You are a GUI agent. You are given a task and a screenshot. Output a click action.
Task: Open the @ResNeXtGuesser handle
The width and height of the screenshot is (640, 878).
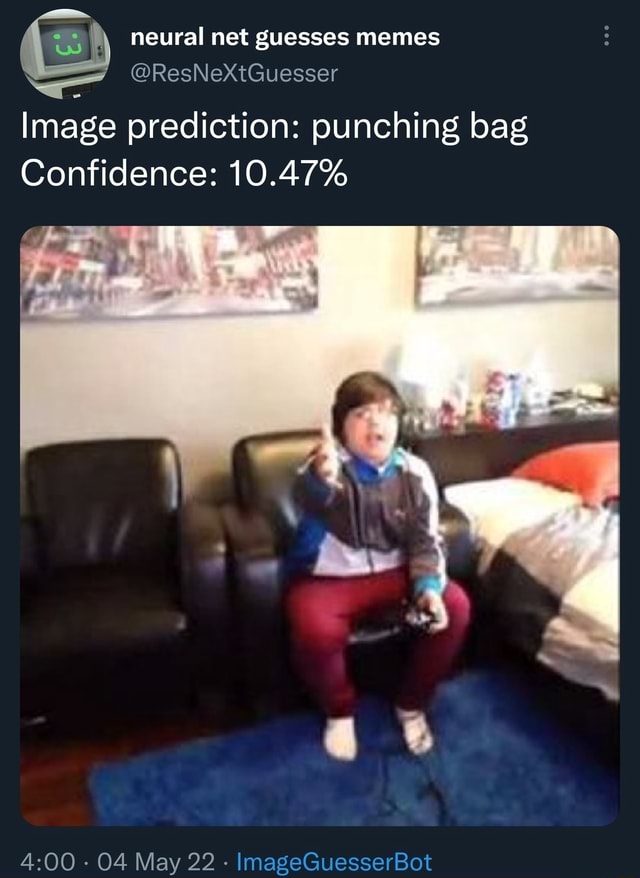tap(234, 73)
